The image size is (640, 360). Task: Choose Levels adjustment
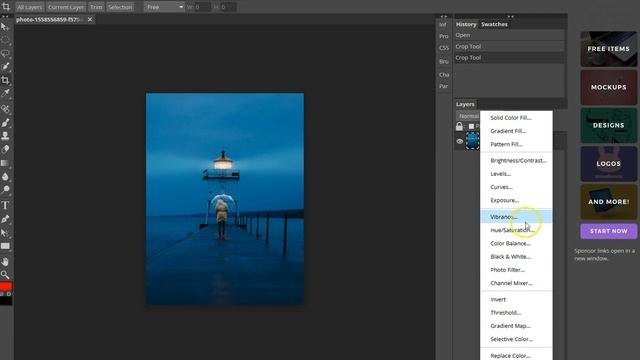516,174
